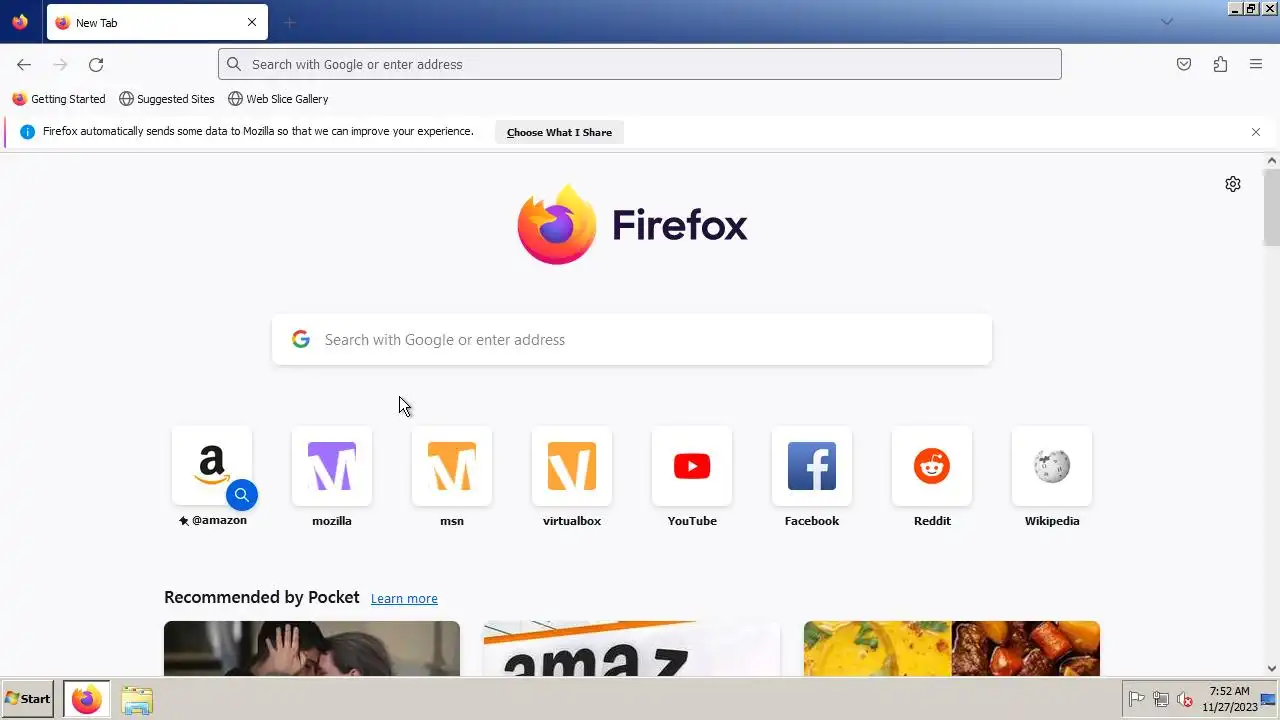Screen dimensions: 1280x720
Task: Dismiss the data sharing notification bar
Action: tap(1256, 132)
